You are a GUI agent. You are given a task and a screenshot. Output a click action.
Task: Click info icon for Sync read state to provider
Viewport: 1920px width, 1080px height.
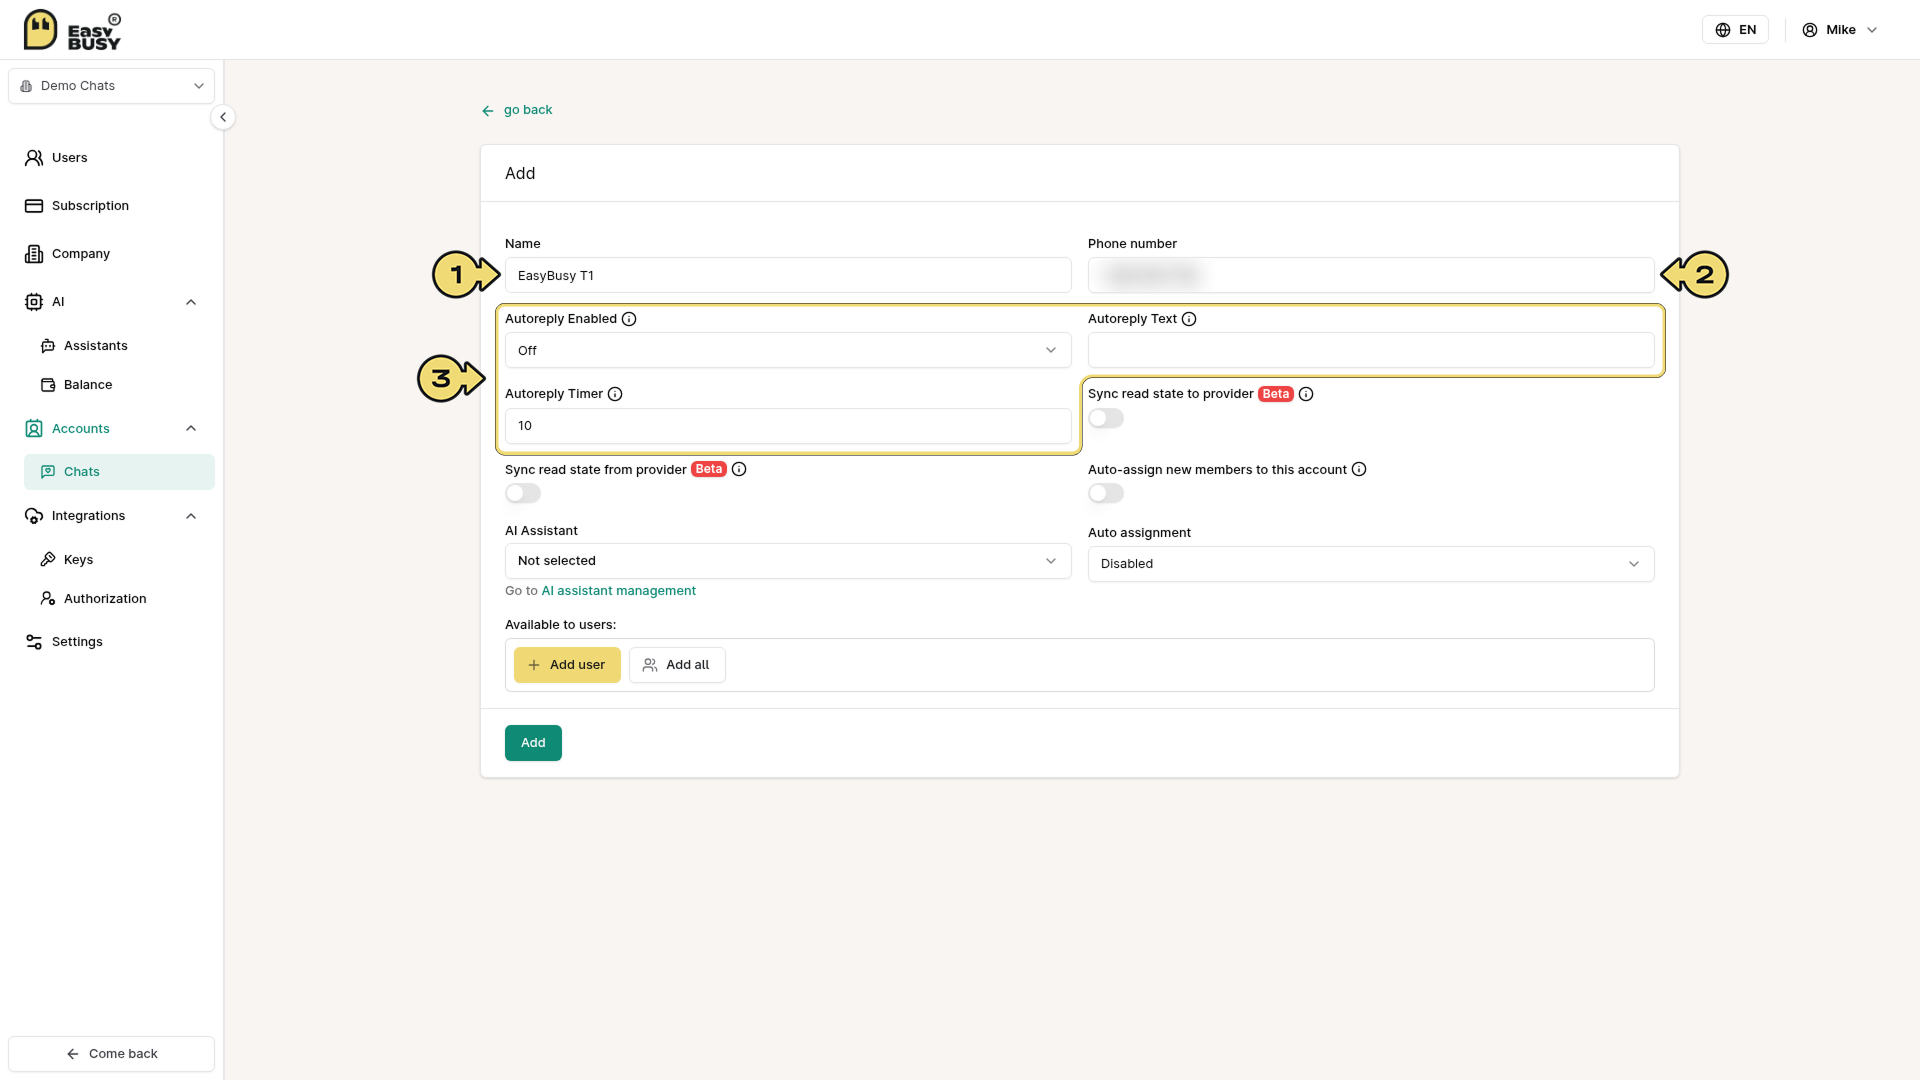point(1306,394)
